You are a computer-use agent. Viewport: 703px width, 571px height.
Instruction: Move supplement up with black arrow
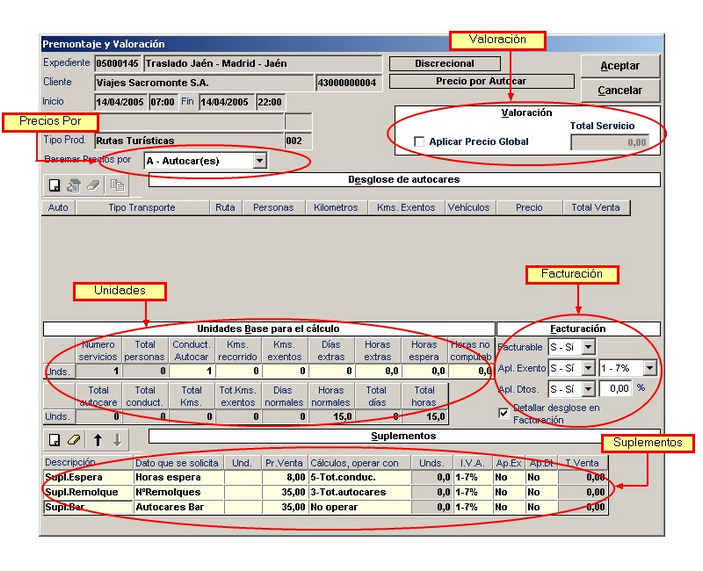98,440
